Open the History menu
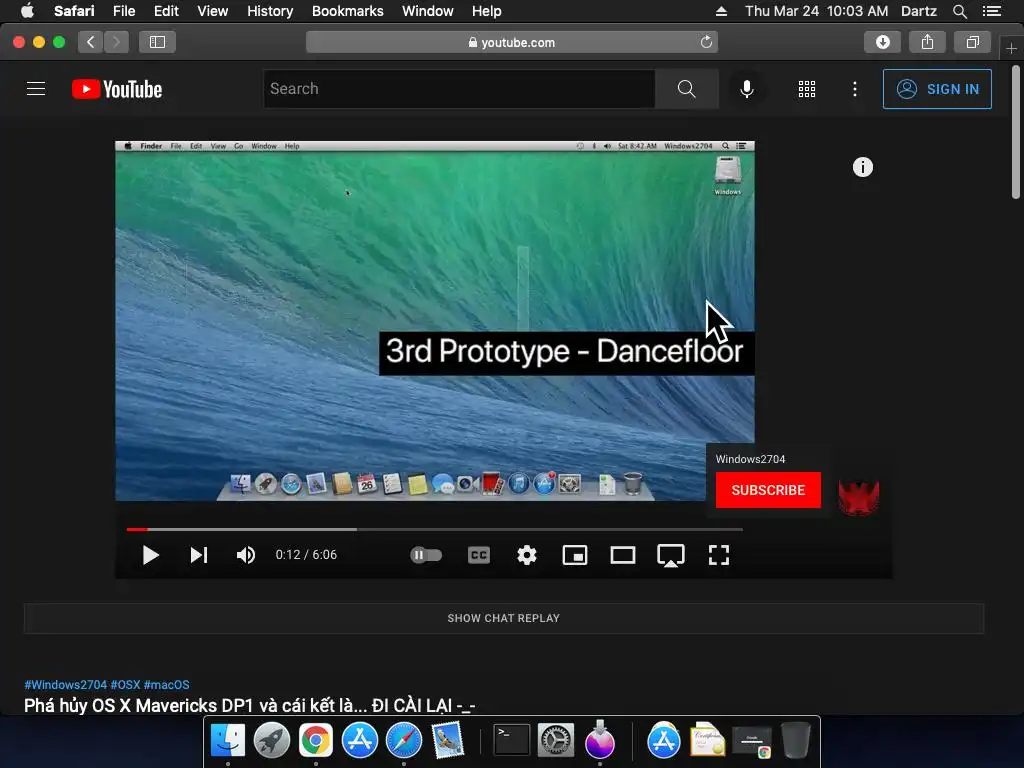The width and height of the screenshot is (1024, 768). tap(270, 11)
